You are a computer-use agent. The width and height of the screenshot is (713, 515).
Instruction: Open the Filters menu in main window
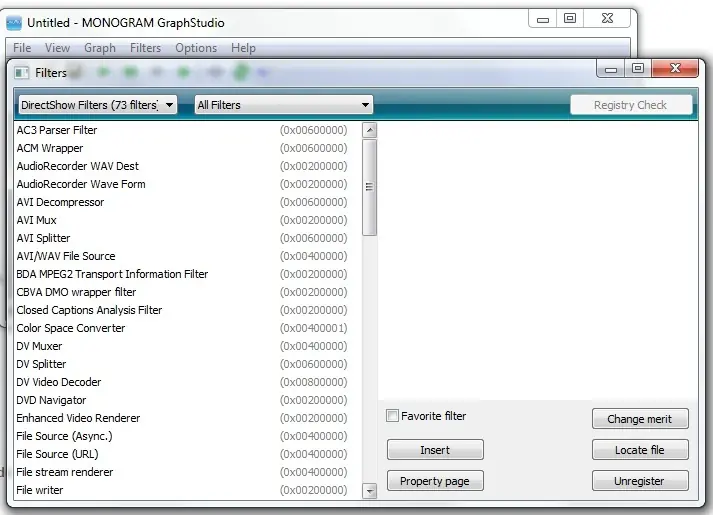(x=146, y=48)
